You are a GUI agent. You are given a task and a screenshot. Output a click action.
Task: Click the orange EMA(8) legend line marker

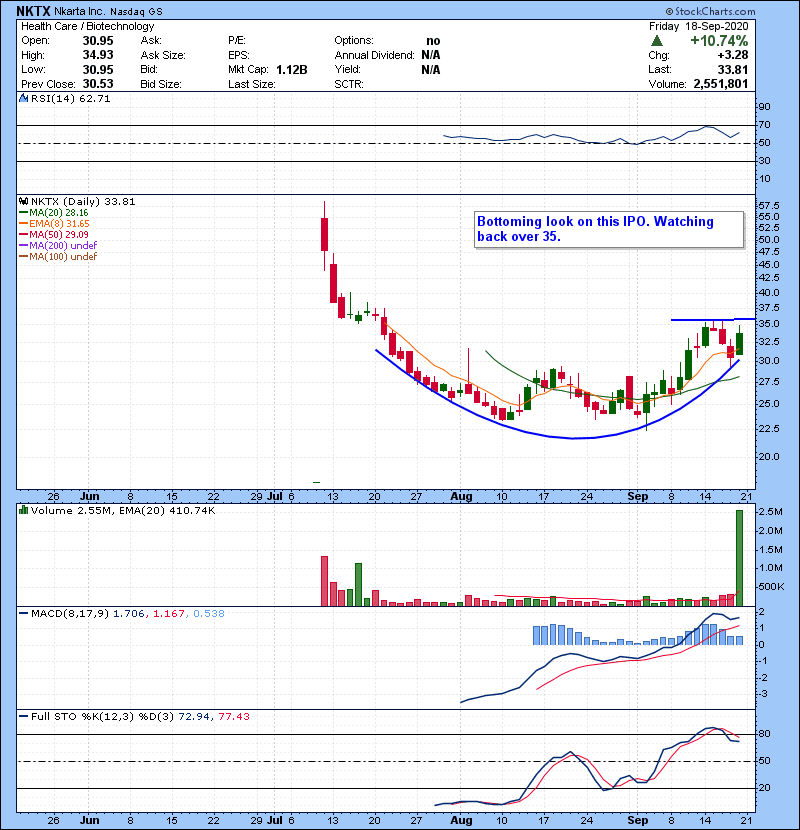click(x=23, y=224)
